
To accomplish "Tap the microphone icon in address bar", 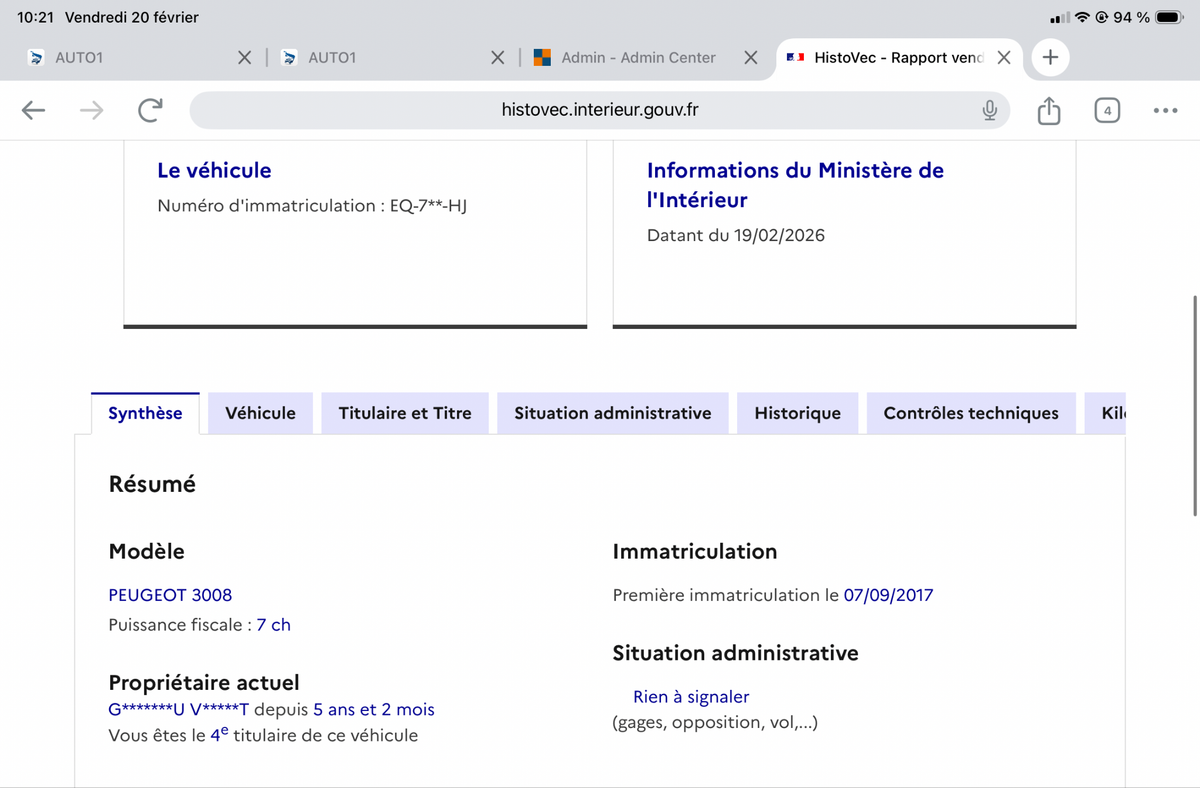I will pyautogui.click(x=989, y=110).
